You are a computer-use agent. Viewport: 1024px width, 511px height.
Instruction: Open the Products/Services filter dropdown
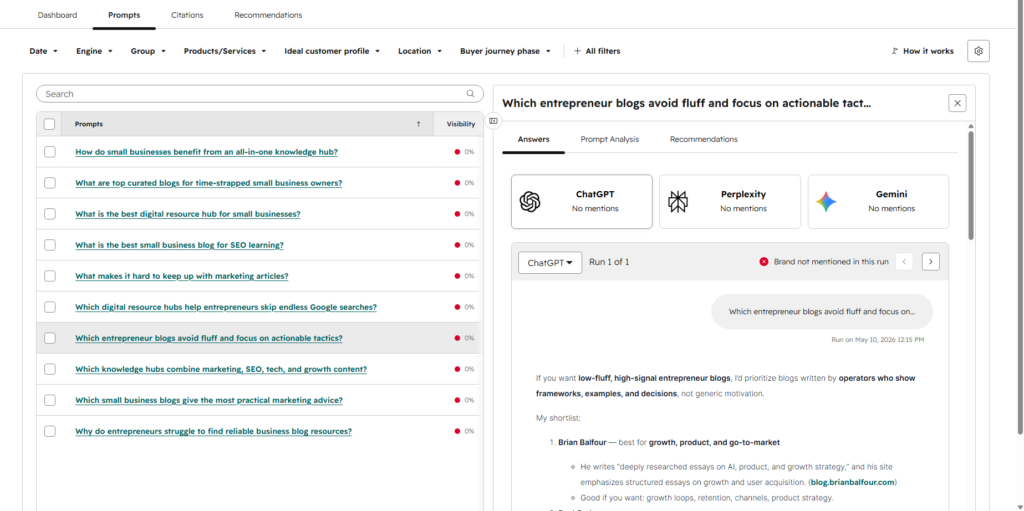[225, 51]
